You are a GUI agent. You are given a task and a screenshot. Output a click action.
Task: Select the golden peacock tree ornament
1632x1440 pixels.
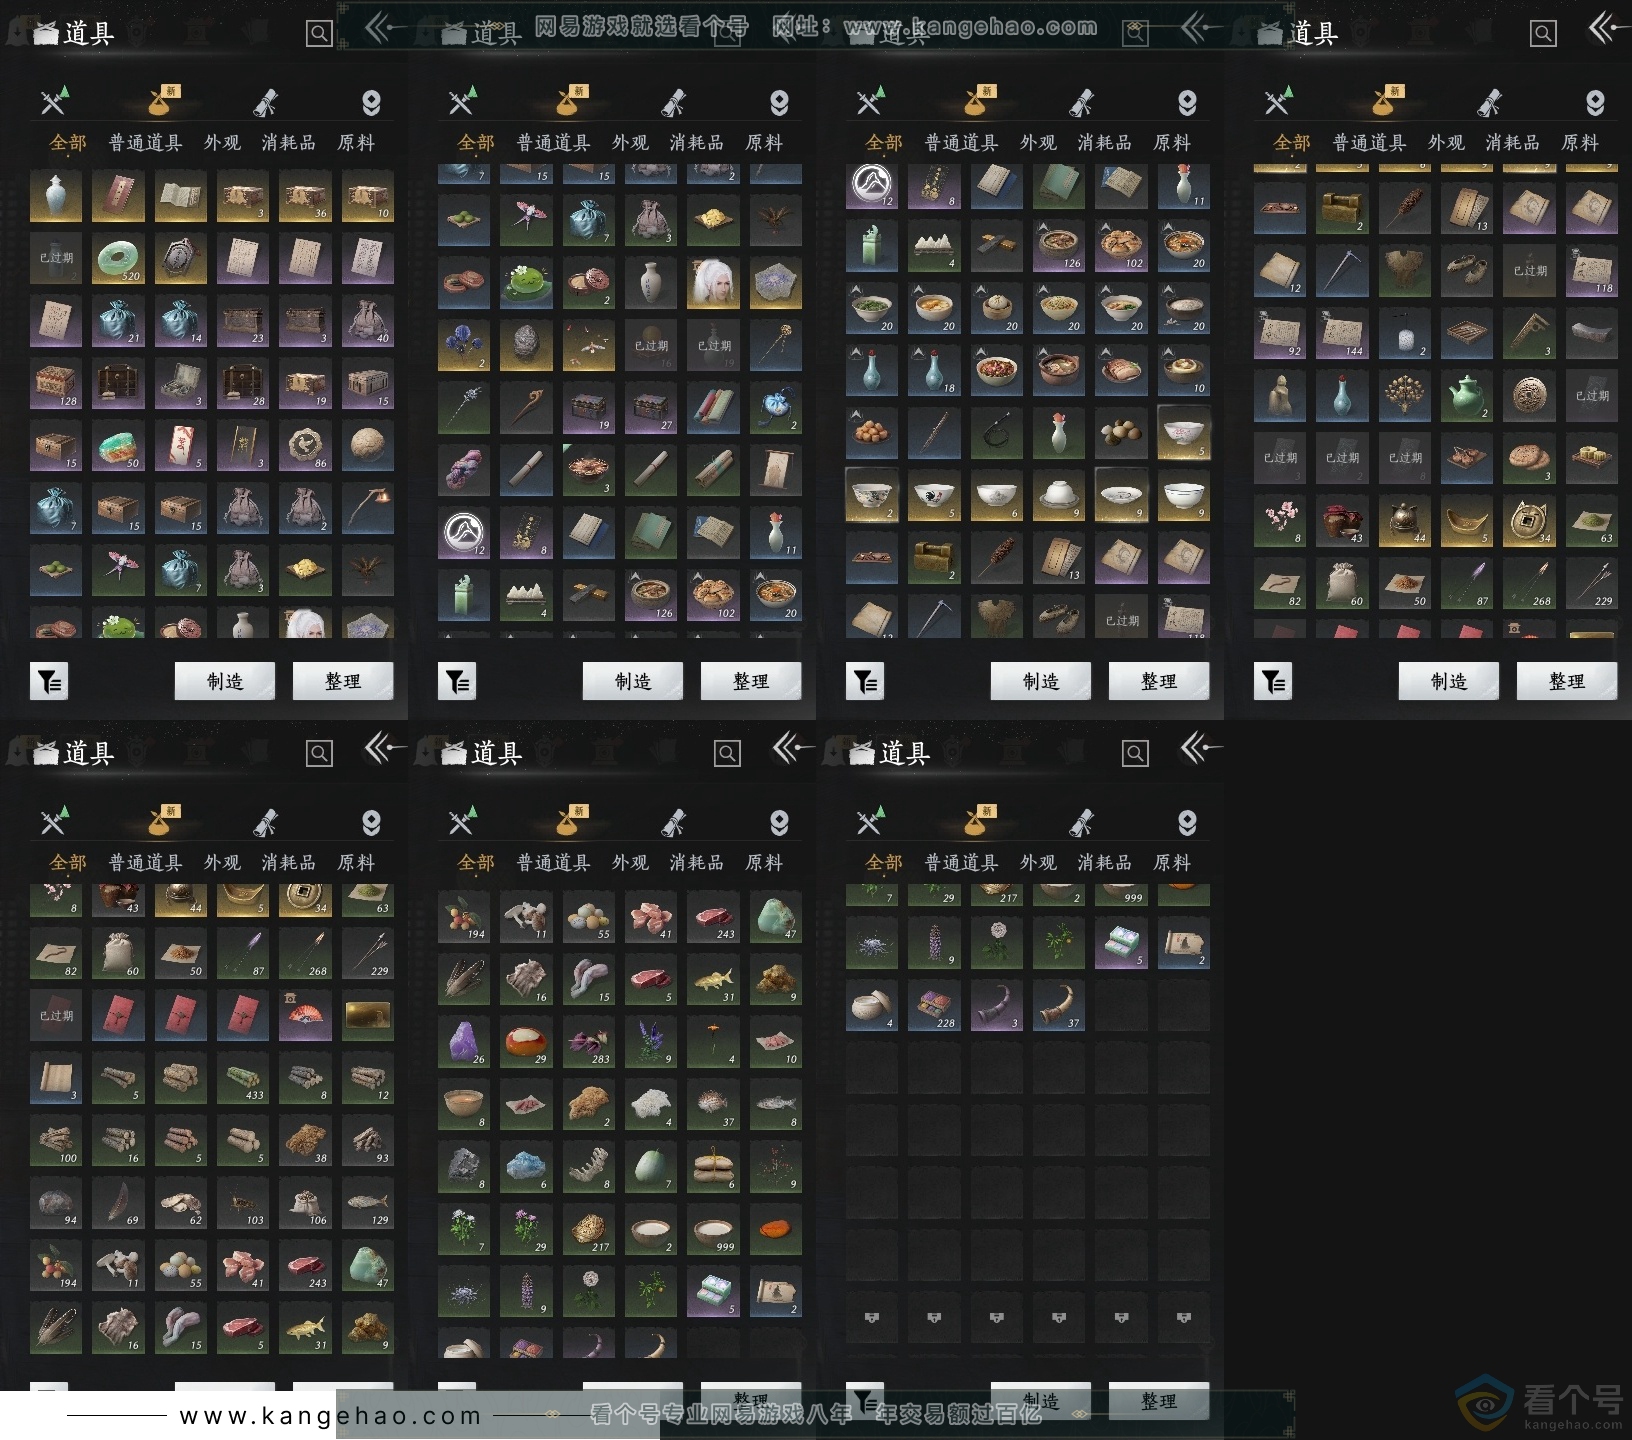(x=1405, y=396)
